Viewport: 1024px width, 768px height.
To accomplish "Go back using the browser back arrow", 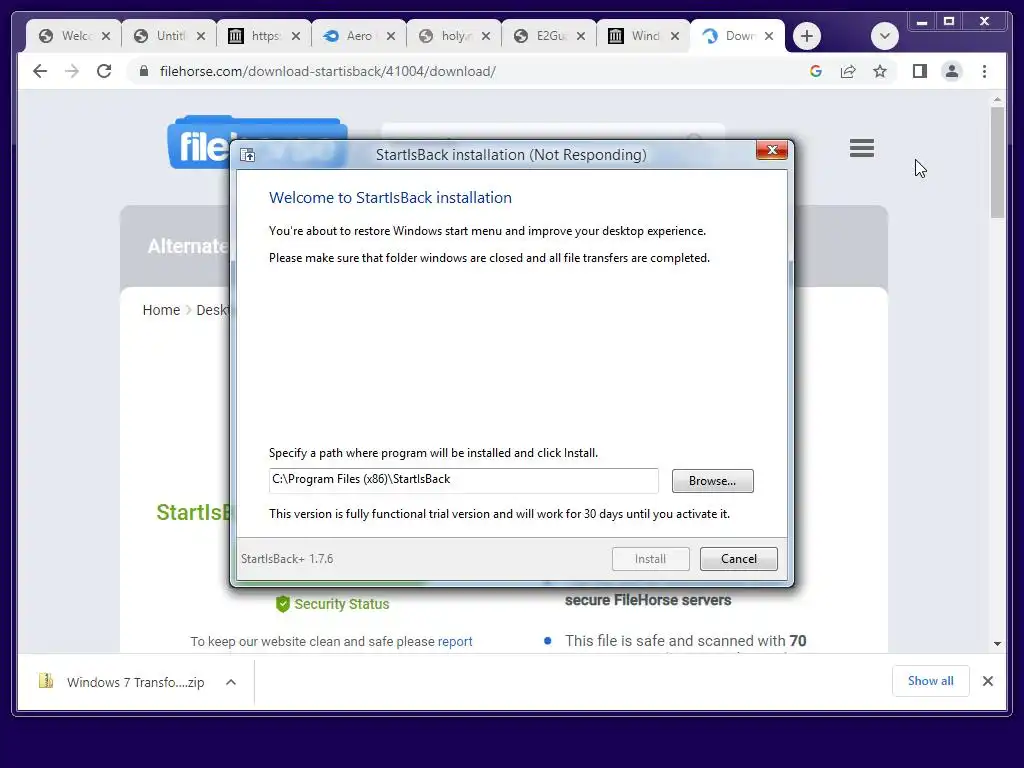I will (40, 71).
